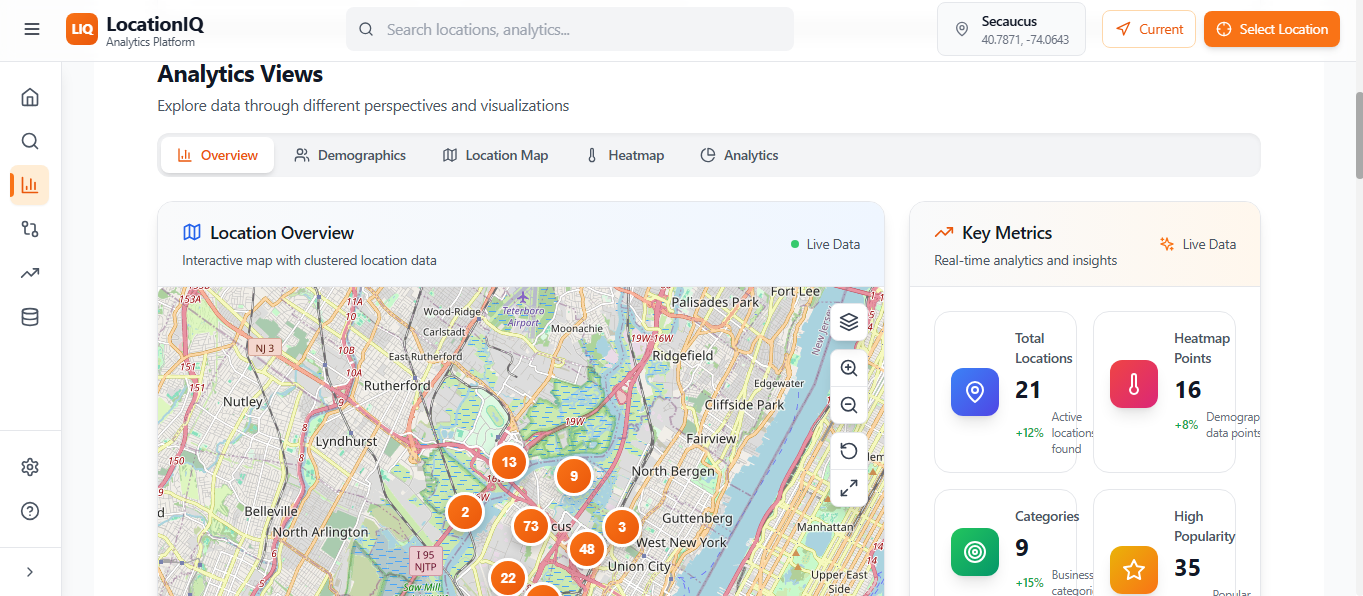
Task: Open the database sidebar icon
Action: pos(30,317)
